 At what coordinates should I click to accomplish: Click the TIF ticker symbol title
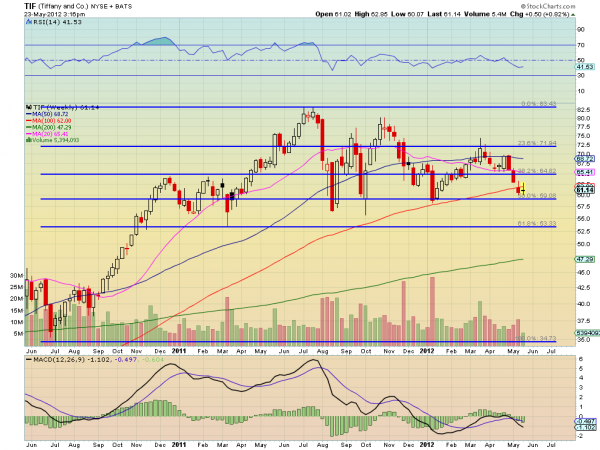click(30, 6)
